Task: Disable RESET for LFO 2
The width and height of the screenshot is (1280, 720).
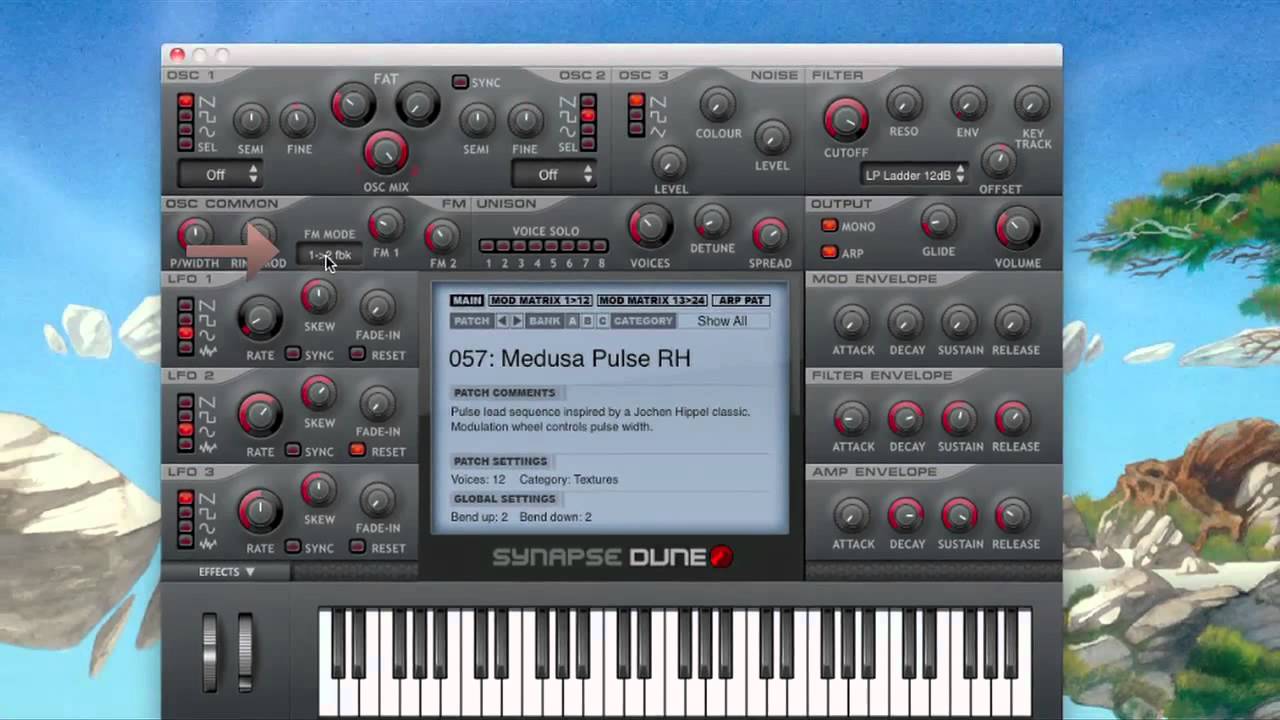Action: (357, 451)
